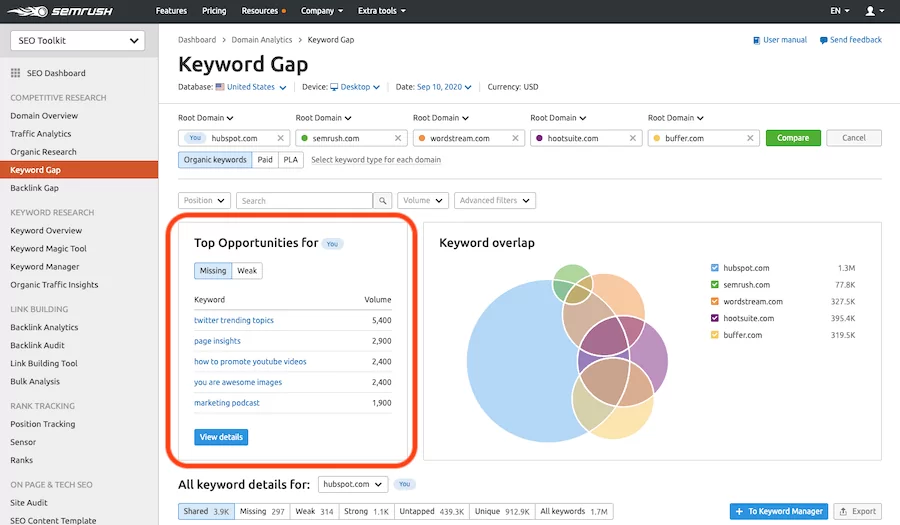The image size is (900, 525).
Task: Click the plus icon on To Keyword Manager
Action: point(739,511)
